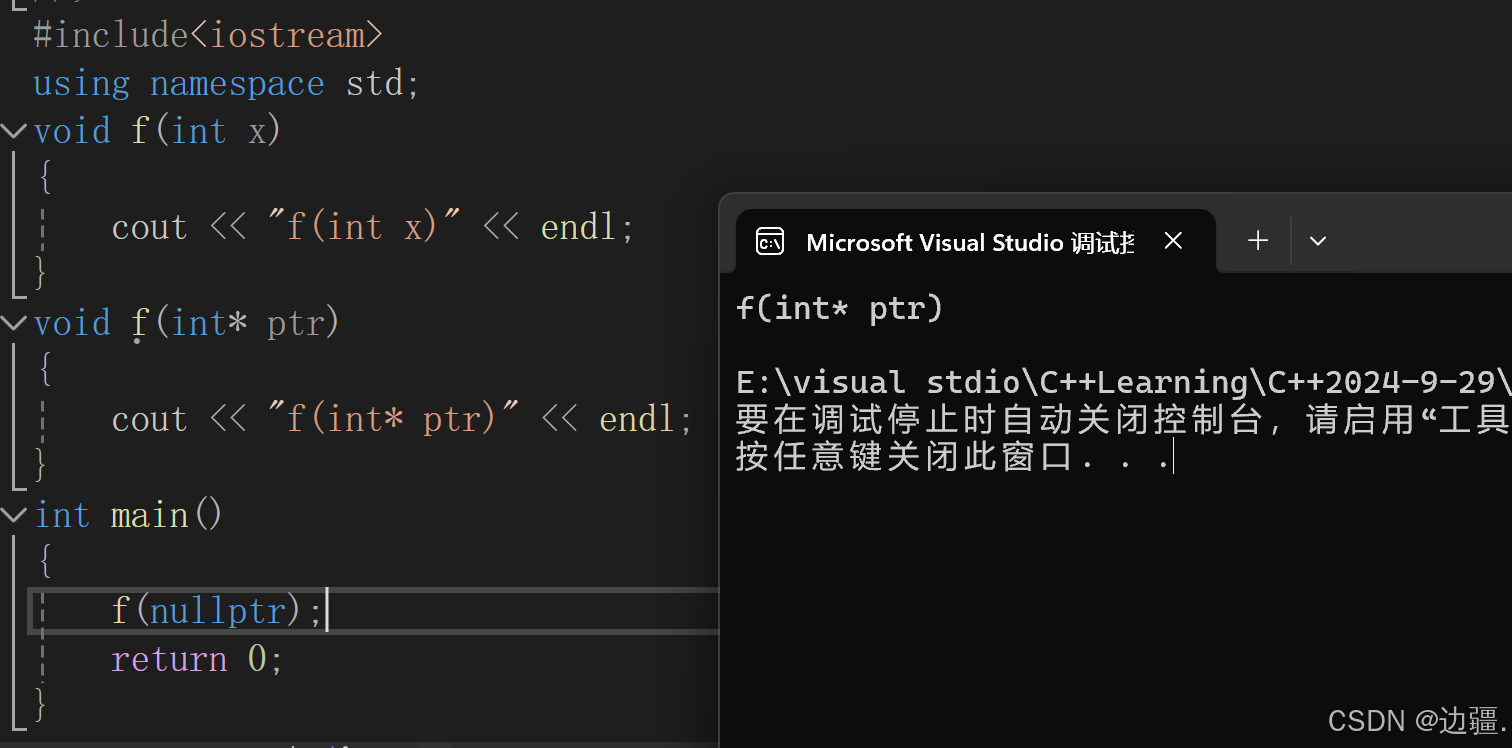
Task: Click the 要在调试停止时 console message line
Action: [1124, 420]
